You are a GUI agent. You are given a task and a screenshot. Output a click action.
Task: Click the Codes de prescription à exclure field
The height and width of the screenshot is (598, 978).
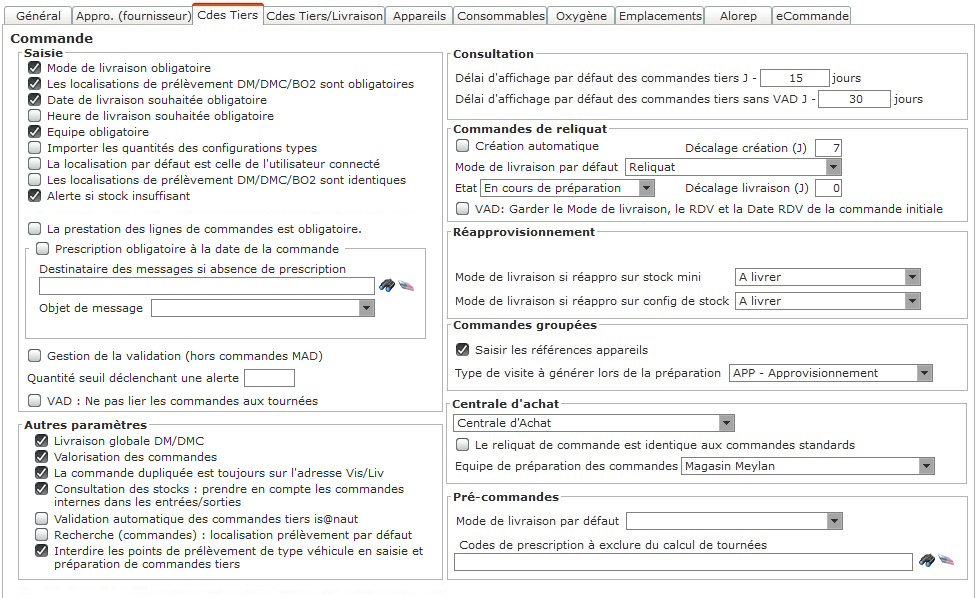point(683,562)
